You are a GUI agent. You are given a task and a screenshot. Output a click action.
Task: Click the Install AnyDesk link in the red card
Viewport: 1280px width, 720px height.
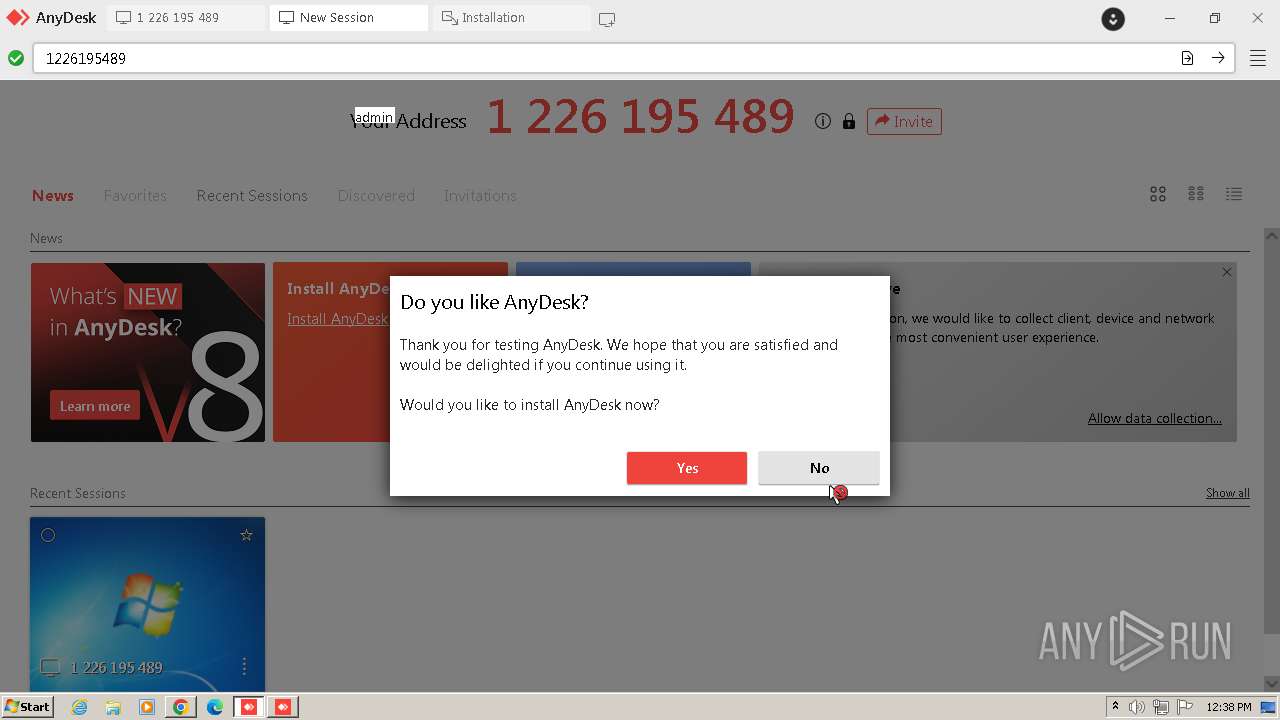(337, 318)
